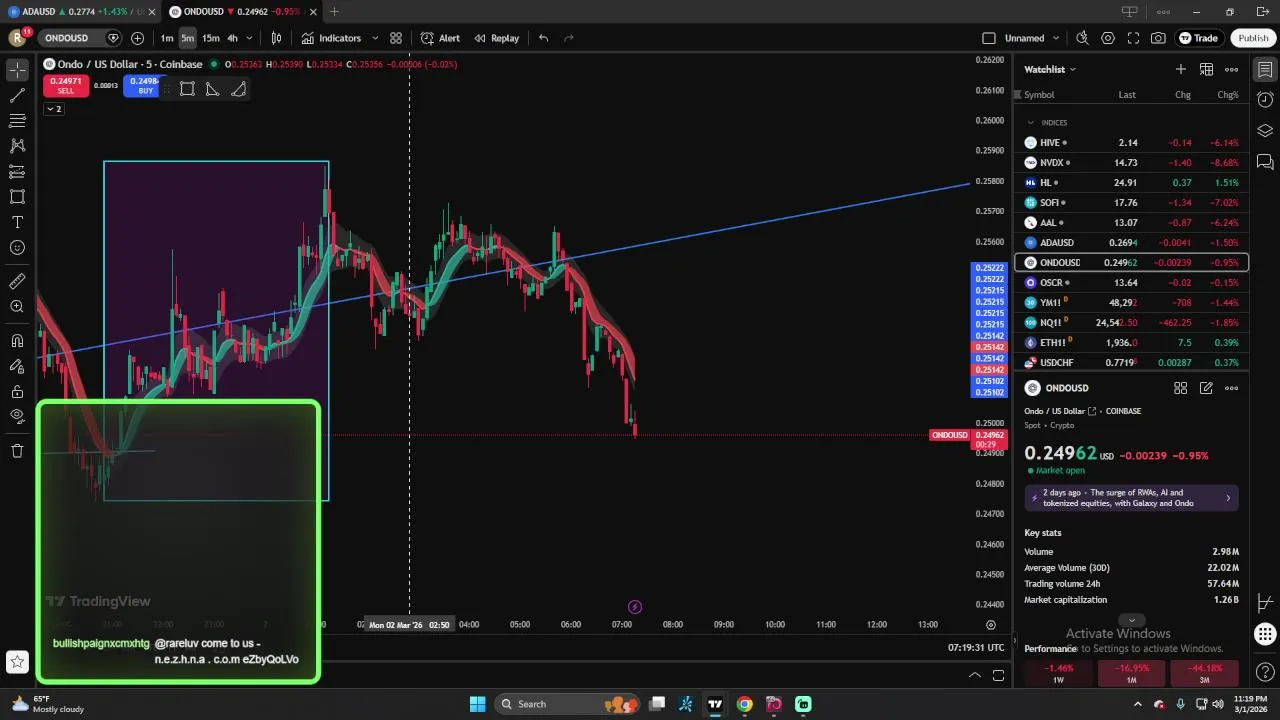1280x720 pixels.
Task: Expand favorite indicators dropdown arrow
Action: tap(375, 38)
